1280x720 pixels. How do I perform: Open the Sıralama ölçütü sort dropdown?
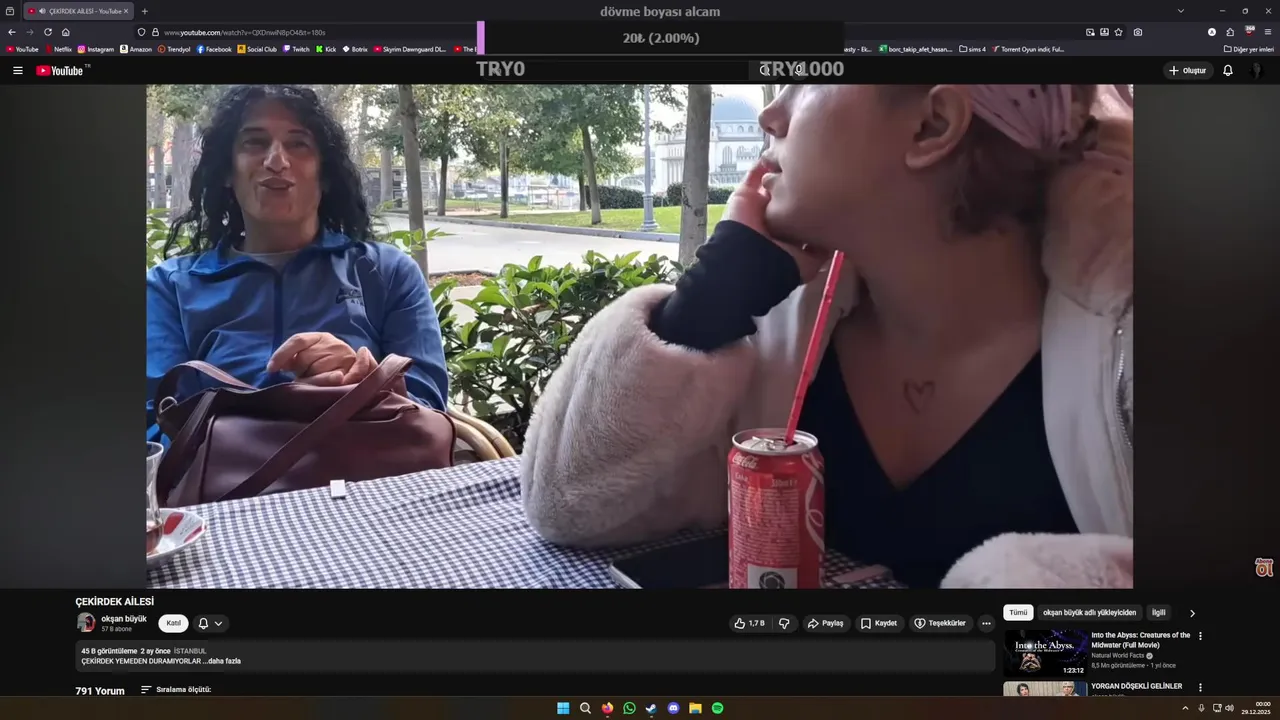tap(176, 690)
